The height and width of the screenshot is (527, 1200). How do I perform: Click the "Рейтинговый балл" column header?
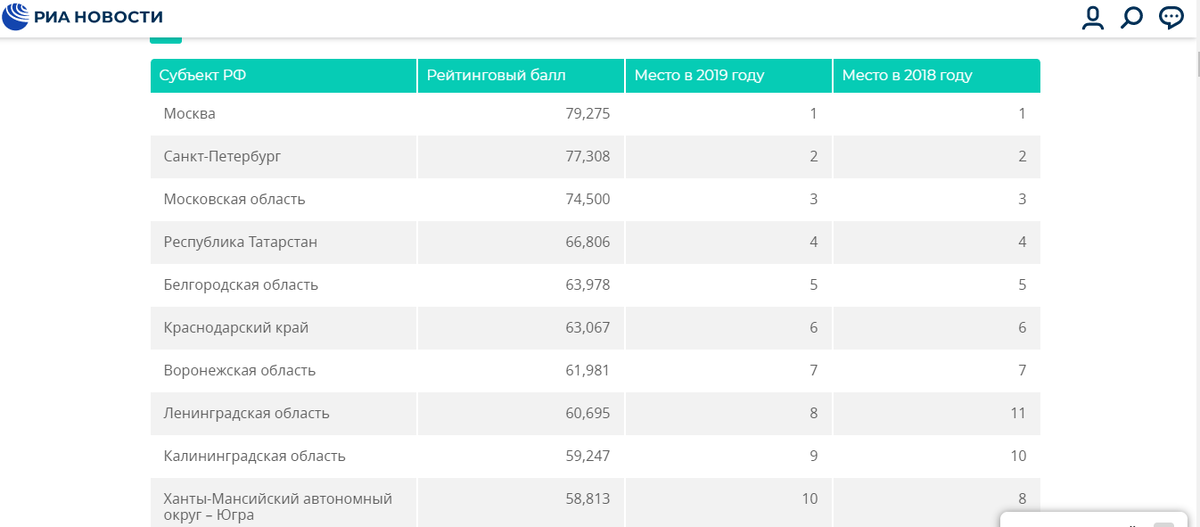tap(496, 75)
